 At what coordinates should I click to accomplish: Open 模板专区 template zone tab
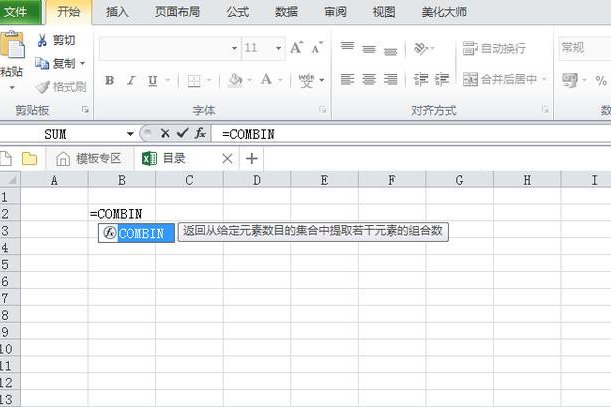(x=89, y=159)
